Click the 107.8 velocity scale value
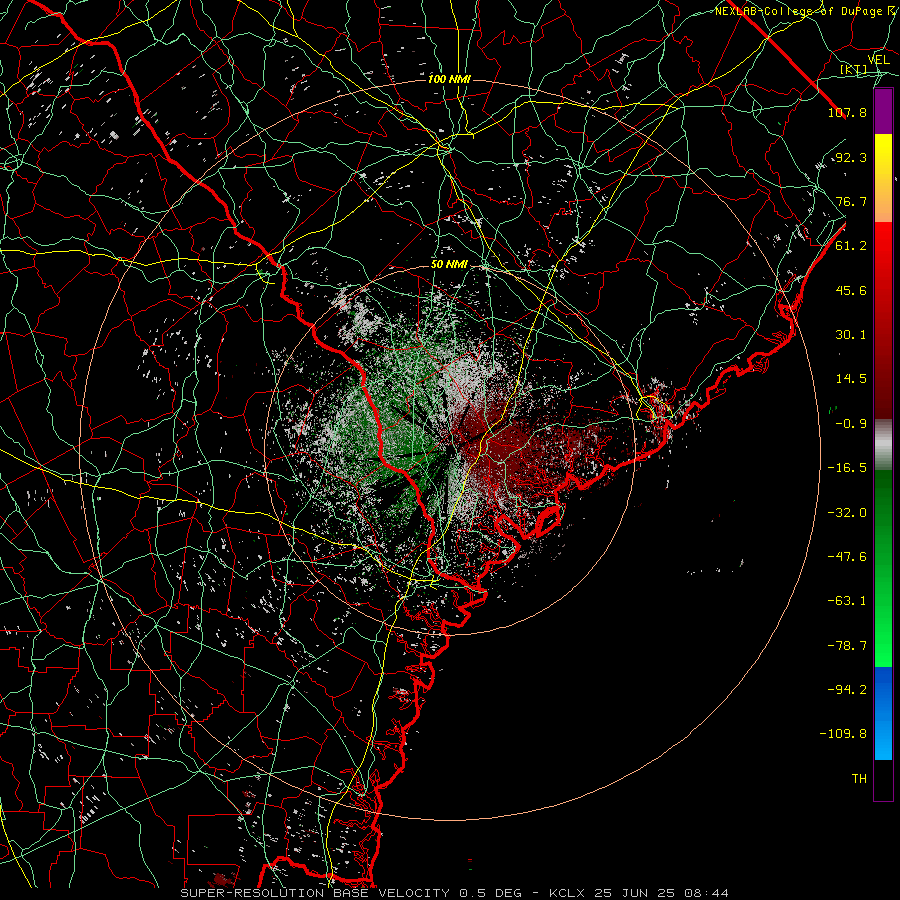Image resolution: width=900 pixels, height=900 pixels. click(x=847, y=112)
